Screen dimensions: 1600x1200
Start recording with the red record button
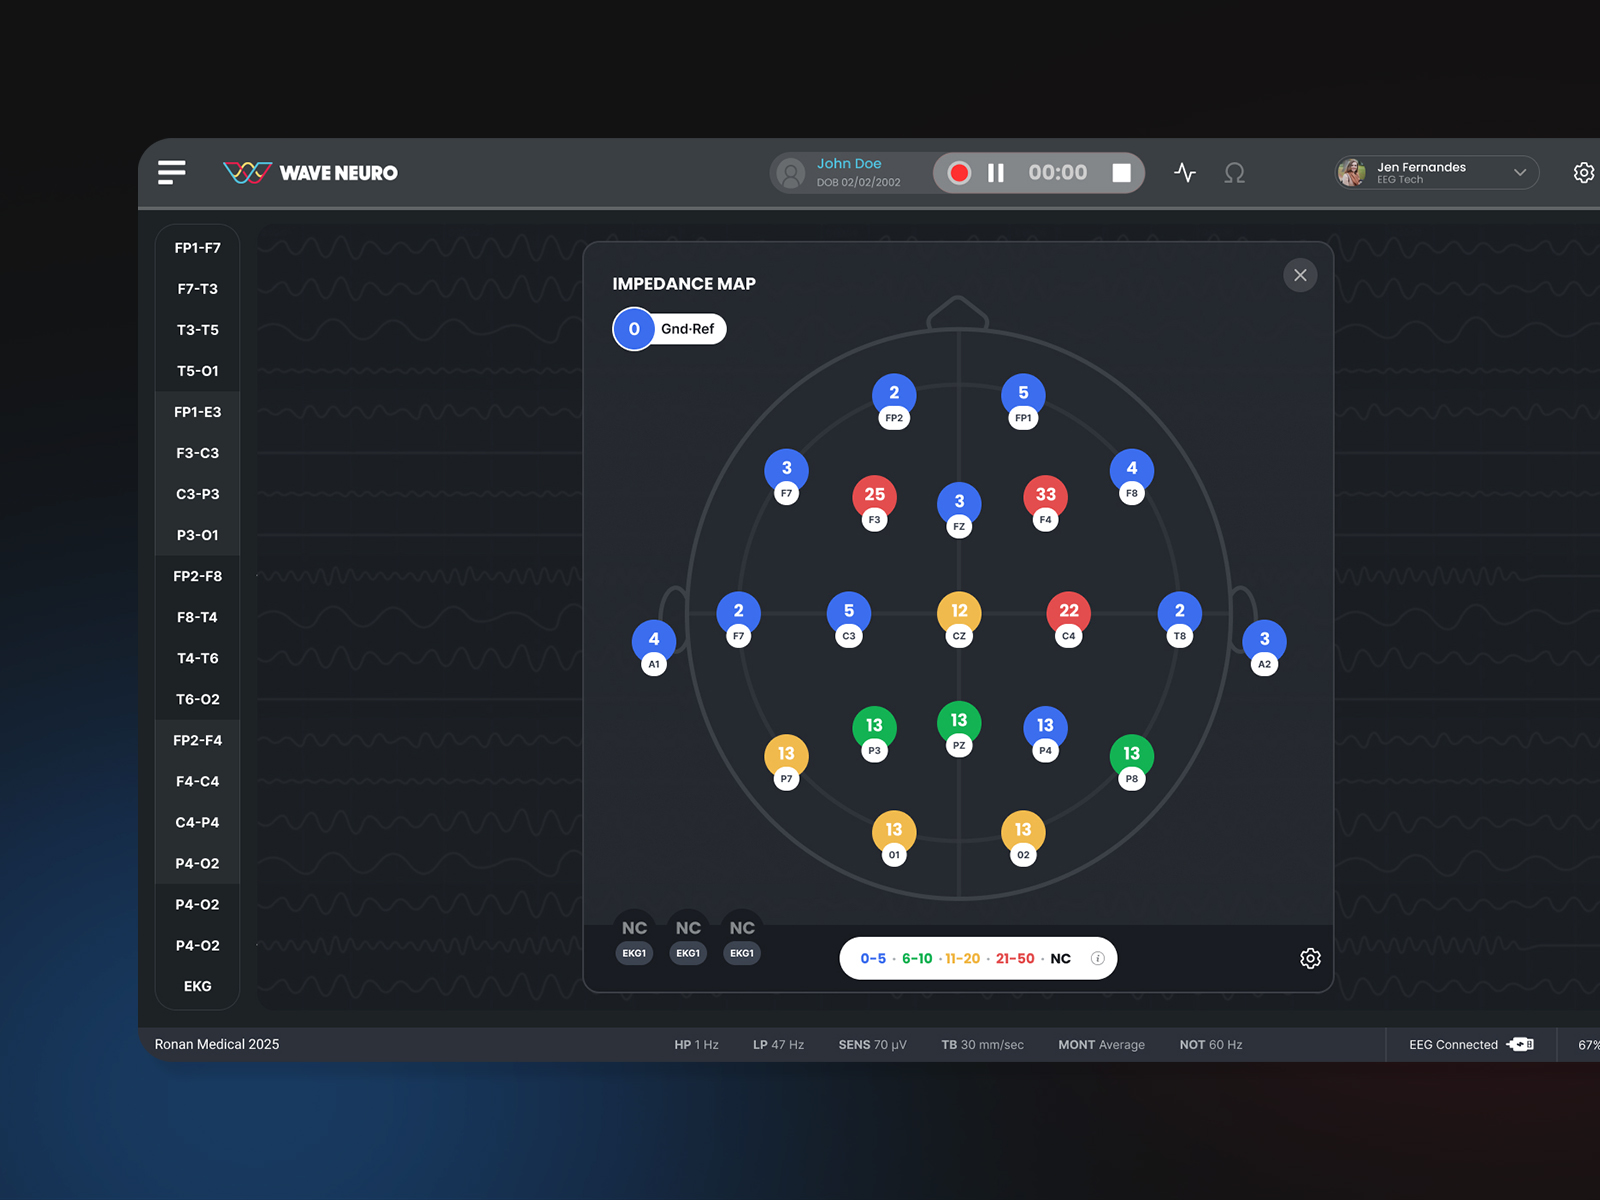tap(959, 173)
